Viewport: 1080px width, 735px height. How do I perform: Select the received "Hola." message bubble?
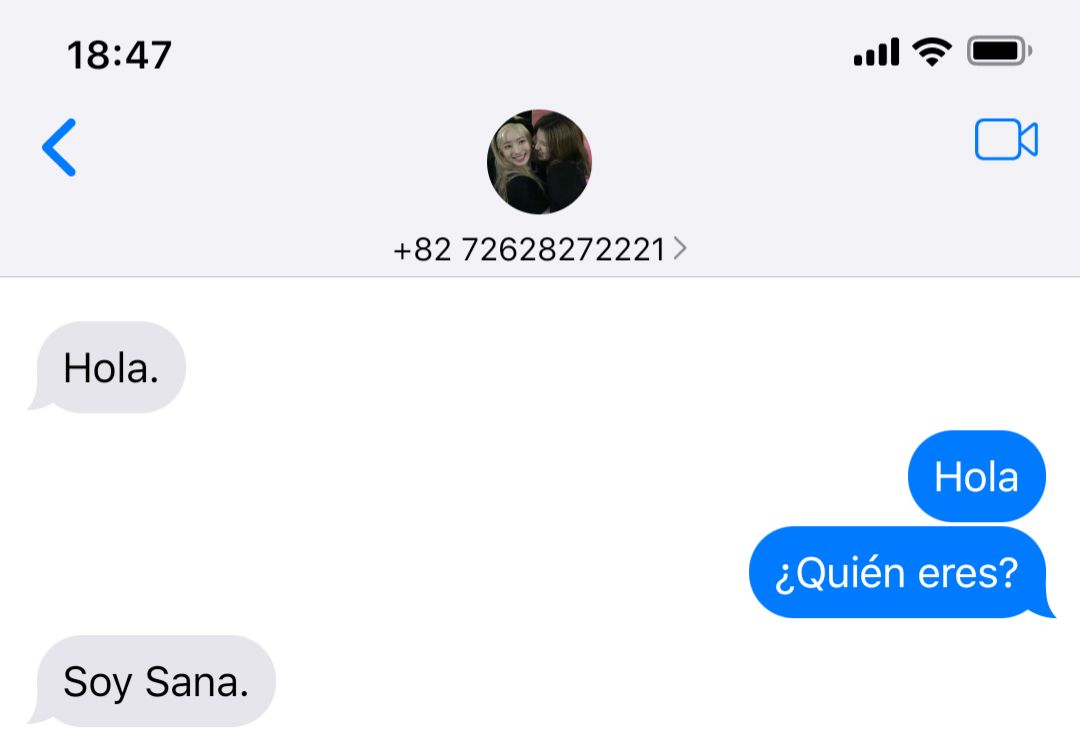tap(109, 367)
